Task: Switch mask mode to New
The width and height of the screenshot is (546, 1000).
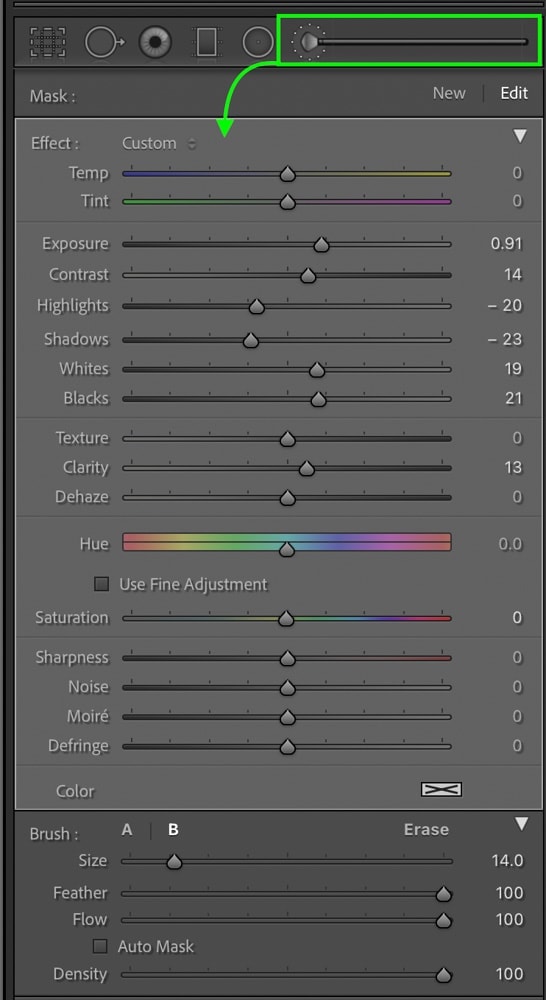Action: tap(449, 93)
